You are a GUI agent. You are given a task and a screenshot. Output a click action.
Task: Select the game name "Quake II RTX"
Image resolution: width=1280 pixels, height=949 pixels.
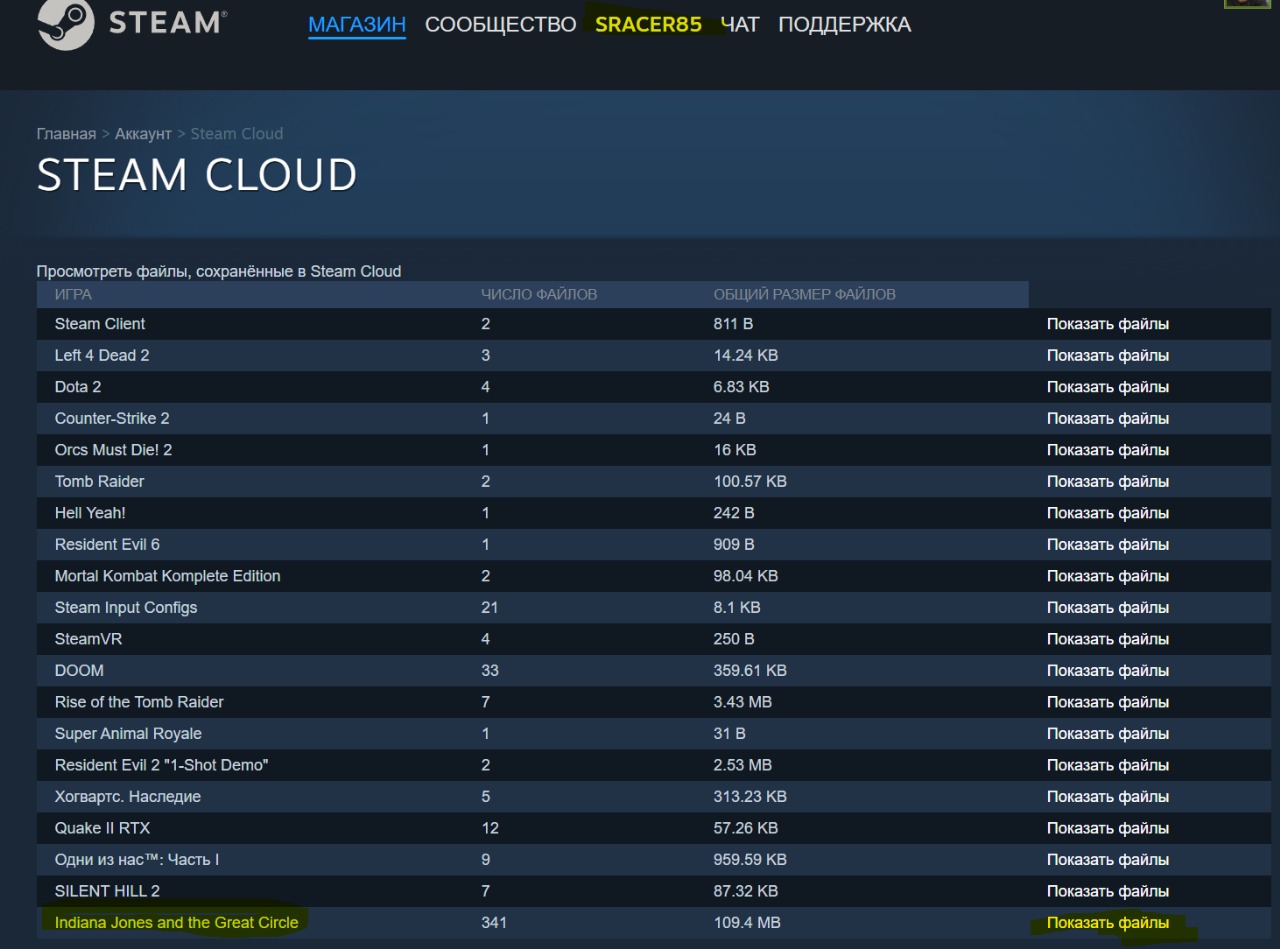tap(102, 828)
